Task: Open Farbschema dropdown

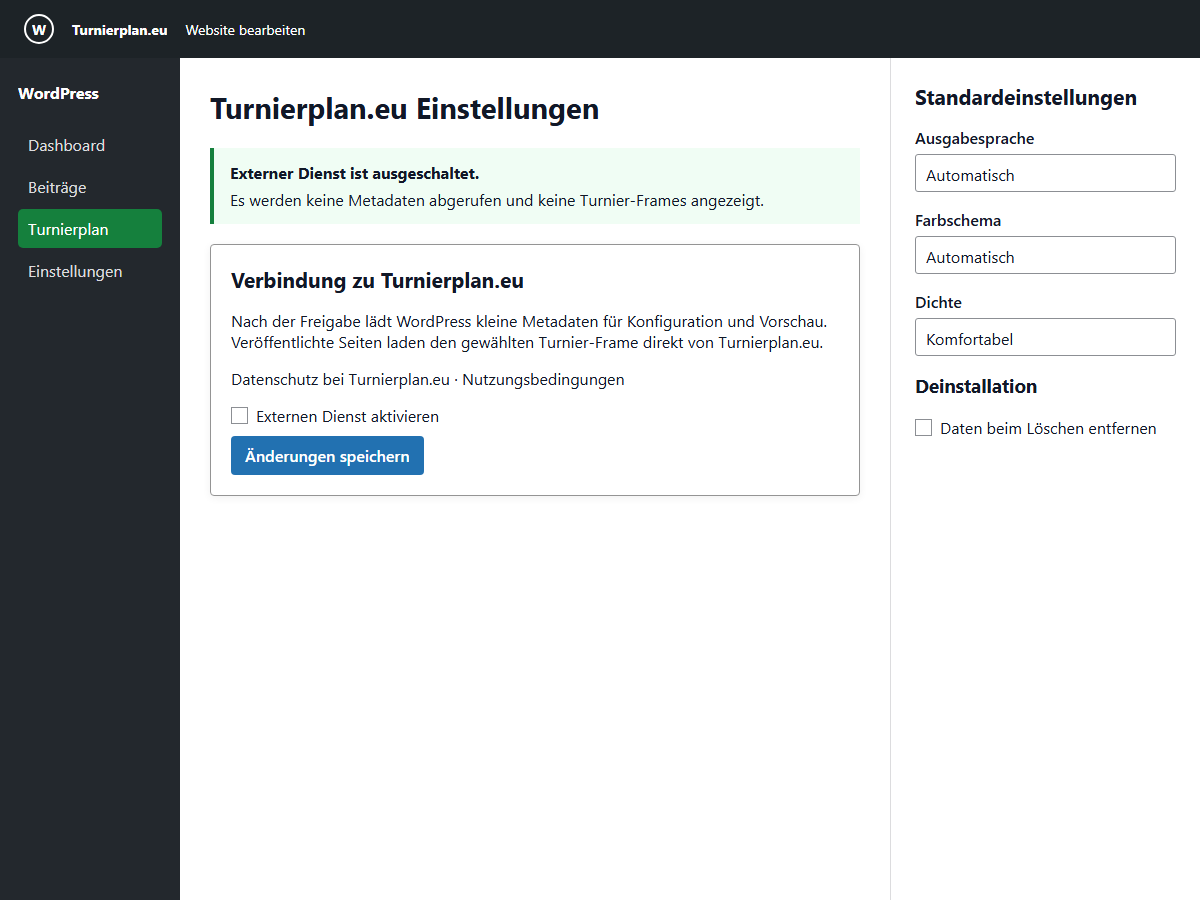Action: [x=1045, y=255]
